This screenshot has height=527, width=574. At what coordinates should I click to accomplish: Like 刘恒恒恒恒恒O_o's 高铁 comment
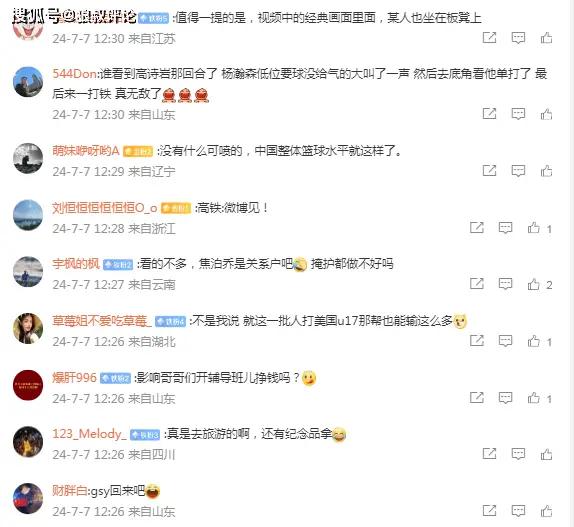pos(533,228)
